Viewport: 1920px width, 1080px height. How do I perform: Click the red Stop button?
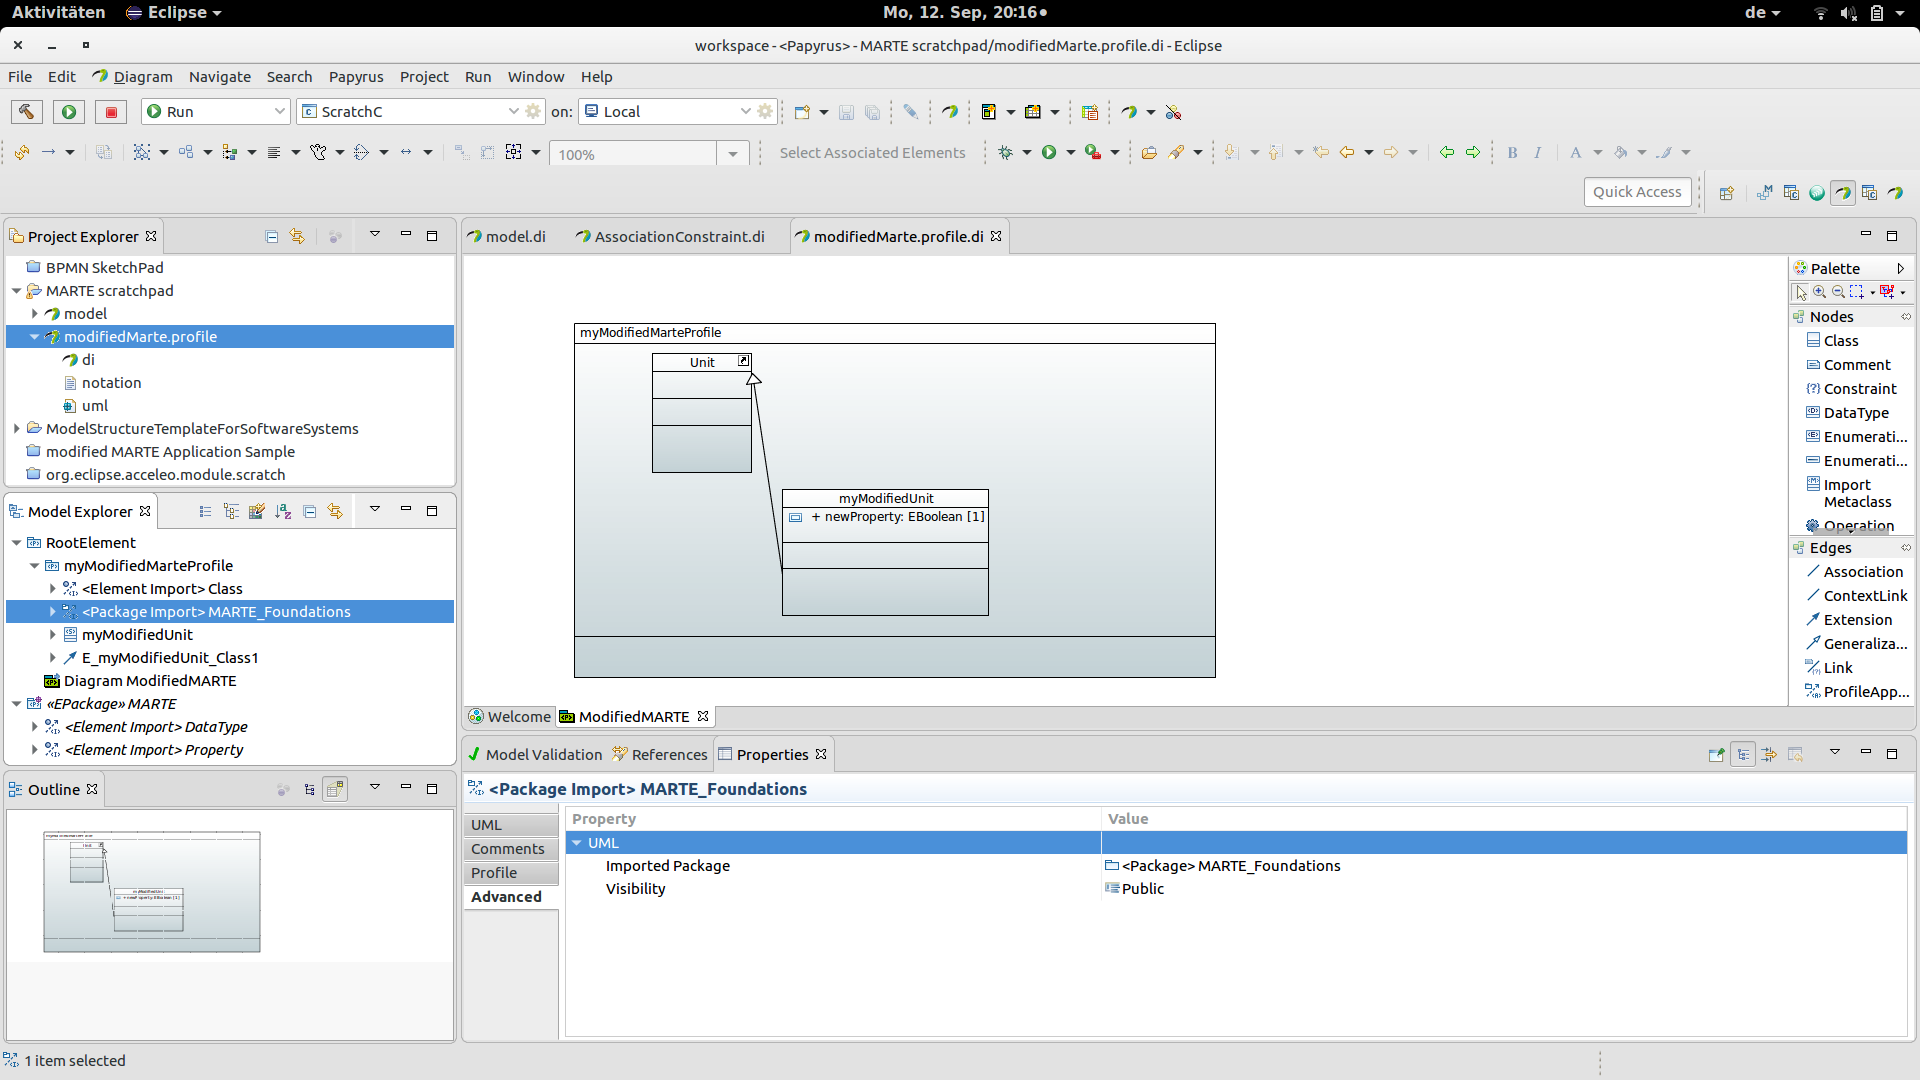(x=111, y=112)
